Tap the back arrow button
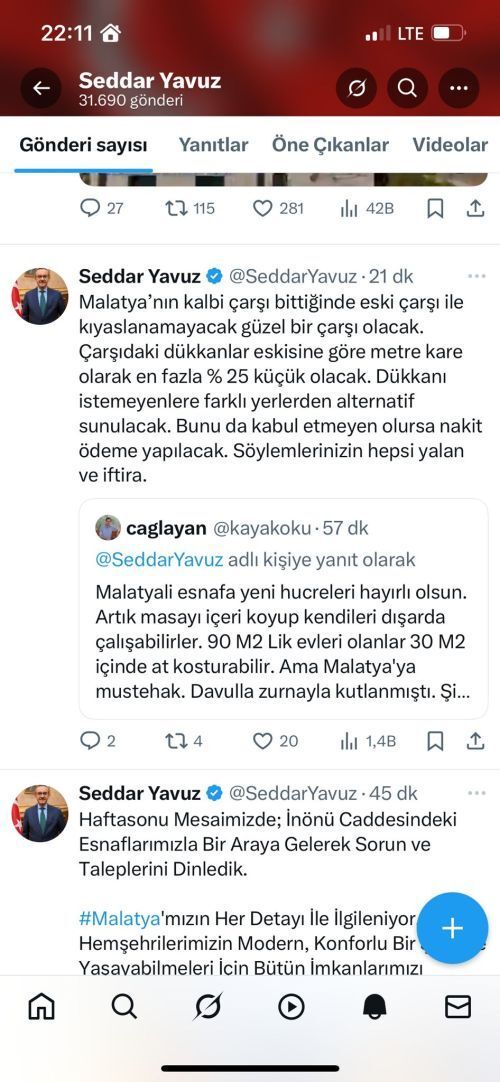The image size is (500, 1082). coord(41,88)
